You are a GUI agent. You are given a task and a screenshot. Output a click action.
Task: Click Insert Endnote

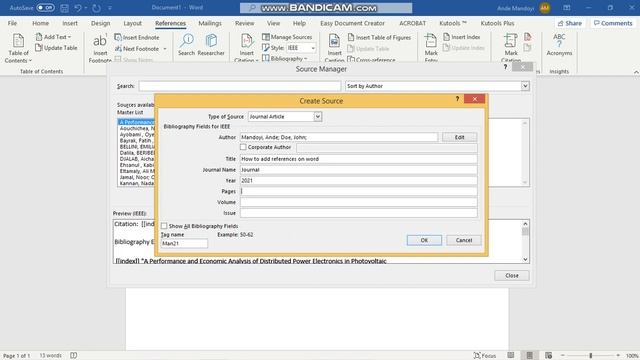(137, 37)
